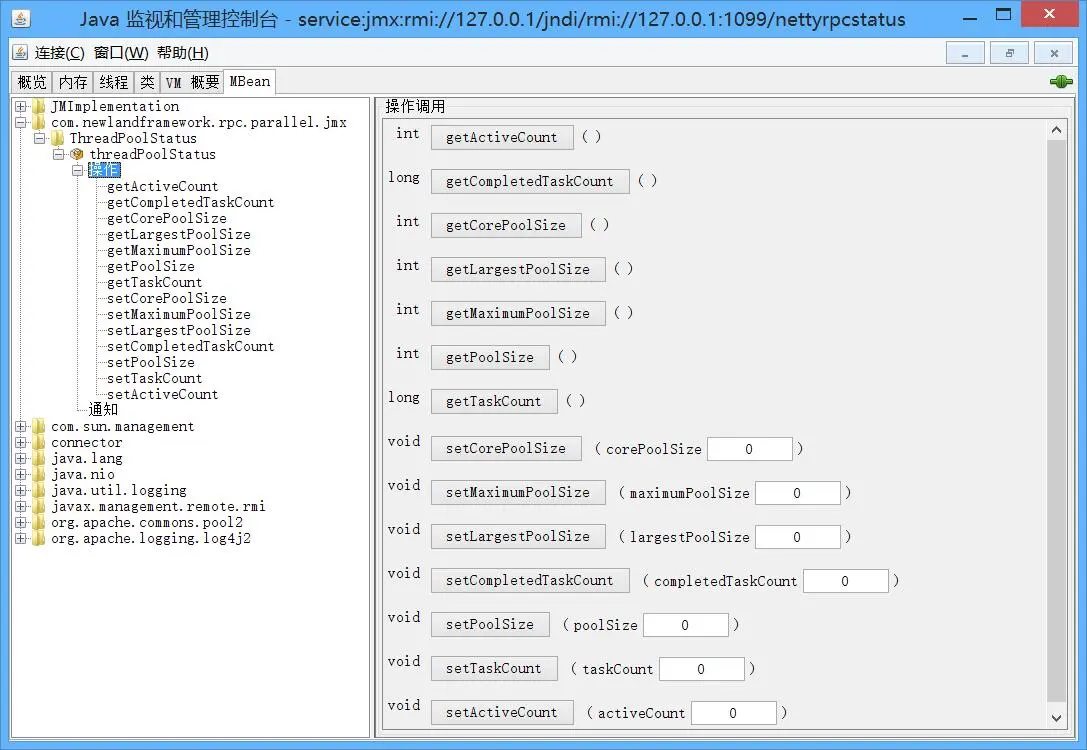Click the setPoolSize operation button
Screen dimensions: 1087x750
click(x=490, y=625)
